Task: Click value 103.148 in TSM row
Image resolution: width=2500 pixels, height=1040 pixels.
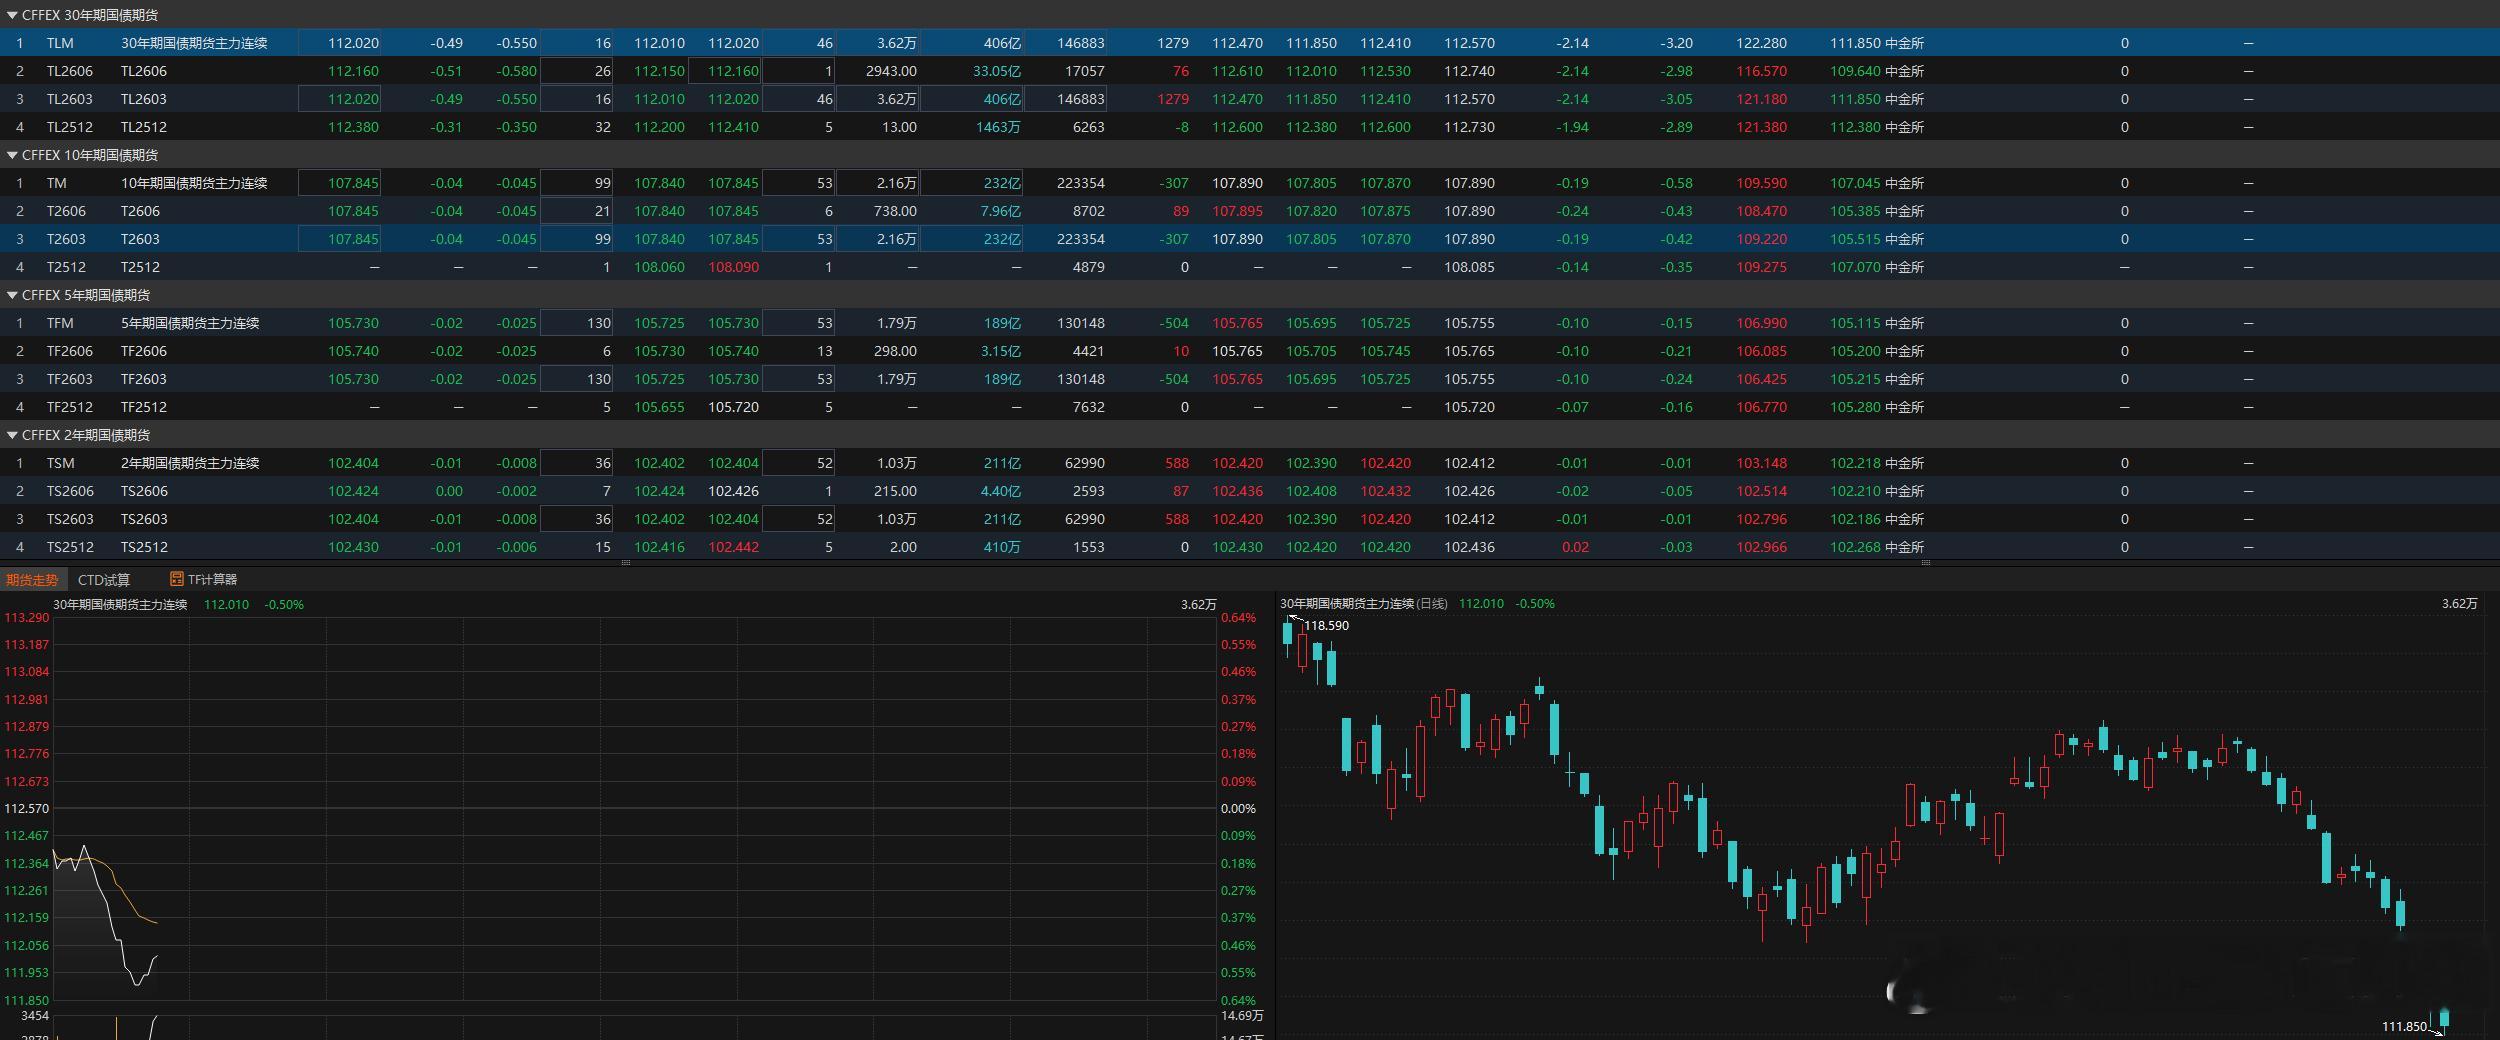Action: coord(1761,463)
